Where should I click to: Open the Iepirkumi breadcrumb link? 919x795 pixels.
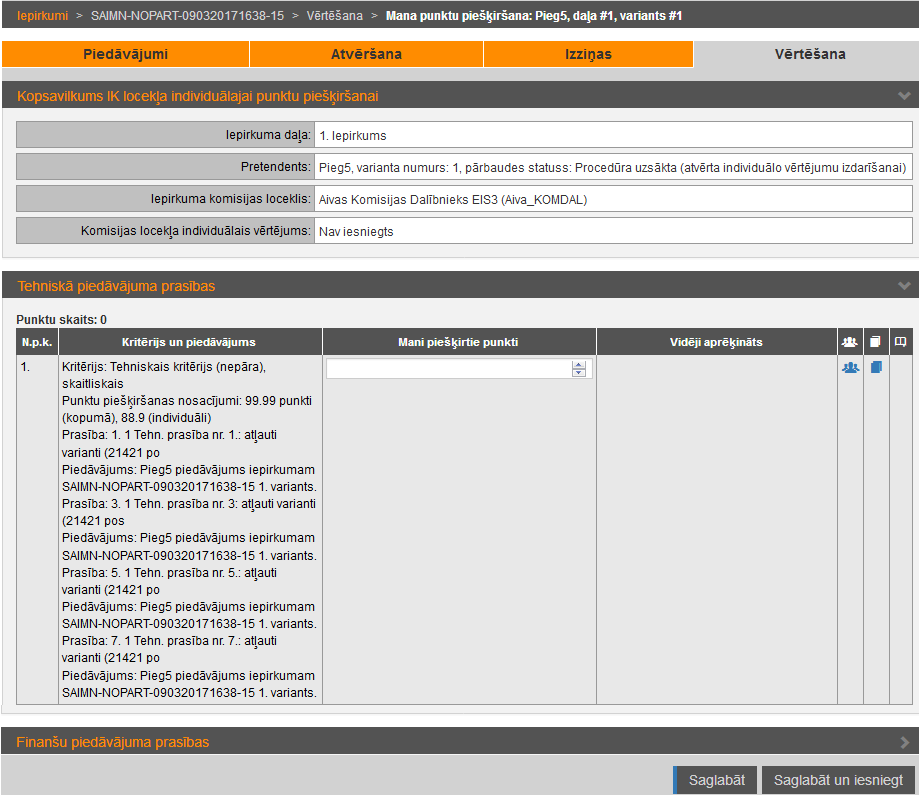point(42,16)
